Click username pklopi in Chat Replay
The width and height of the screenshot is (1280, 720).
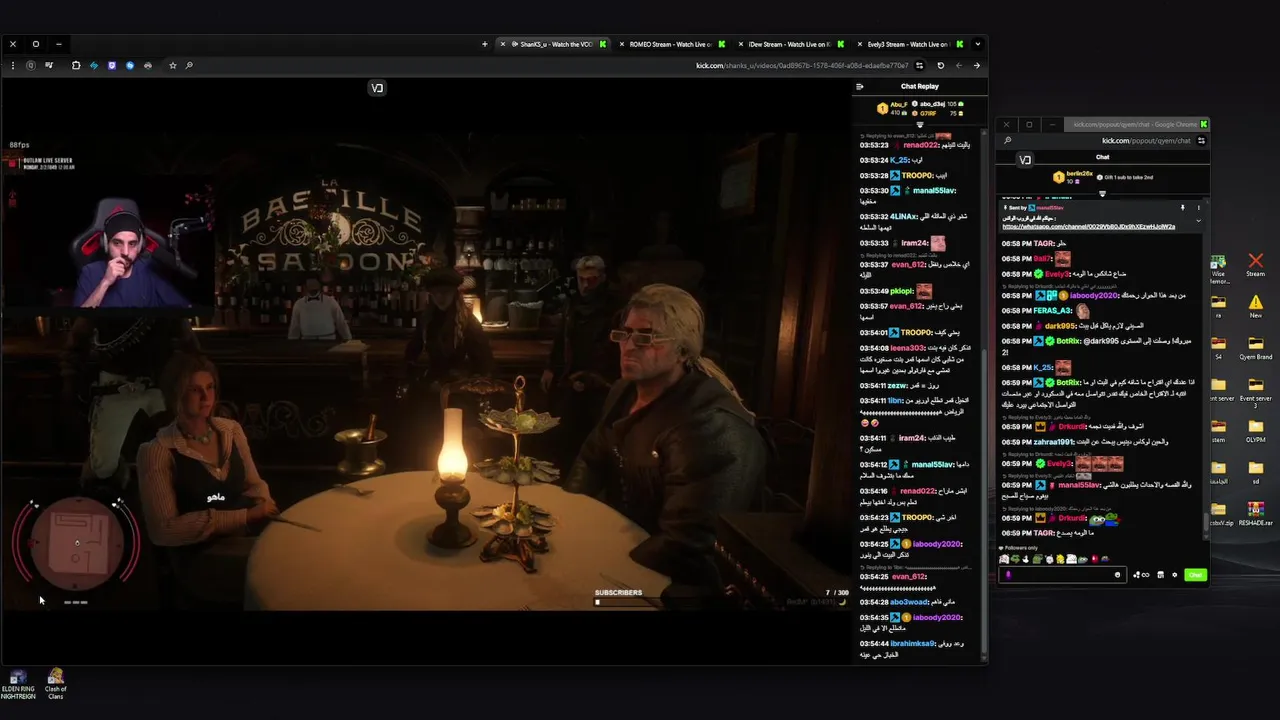coord(902,291)
